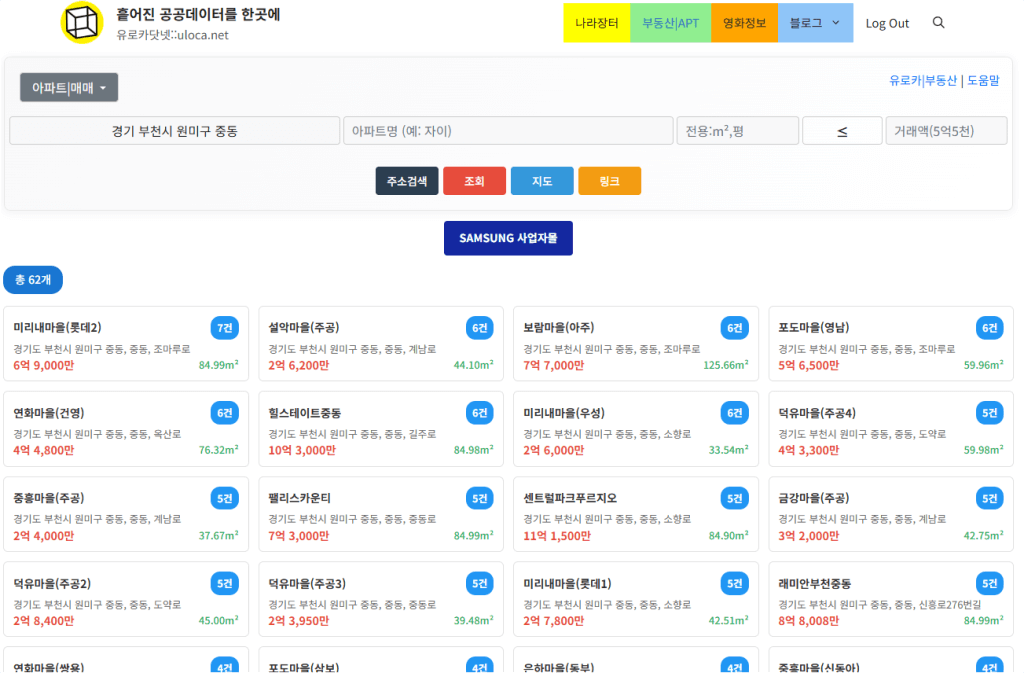This screenshot has width=1024, height=673.
Task: Focus the 거래액 price input field
Action: pyautogui.click(x=946, y=131)
